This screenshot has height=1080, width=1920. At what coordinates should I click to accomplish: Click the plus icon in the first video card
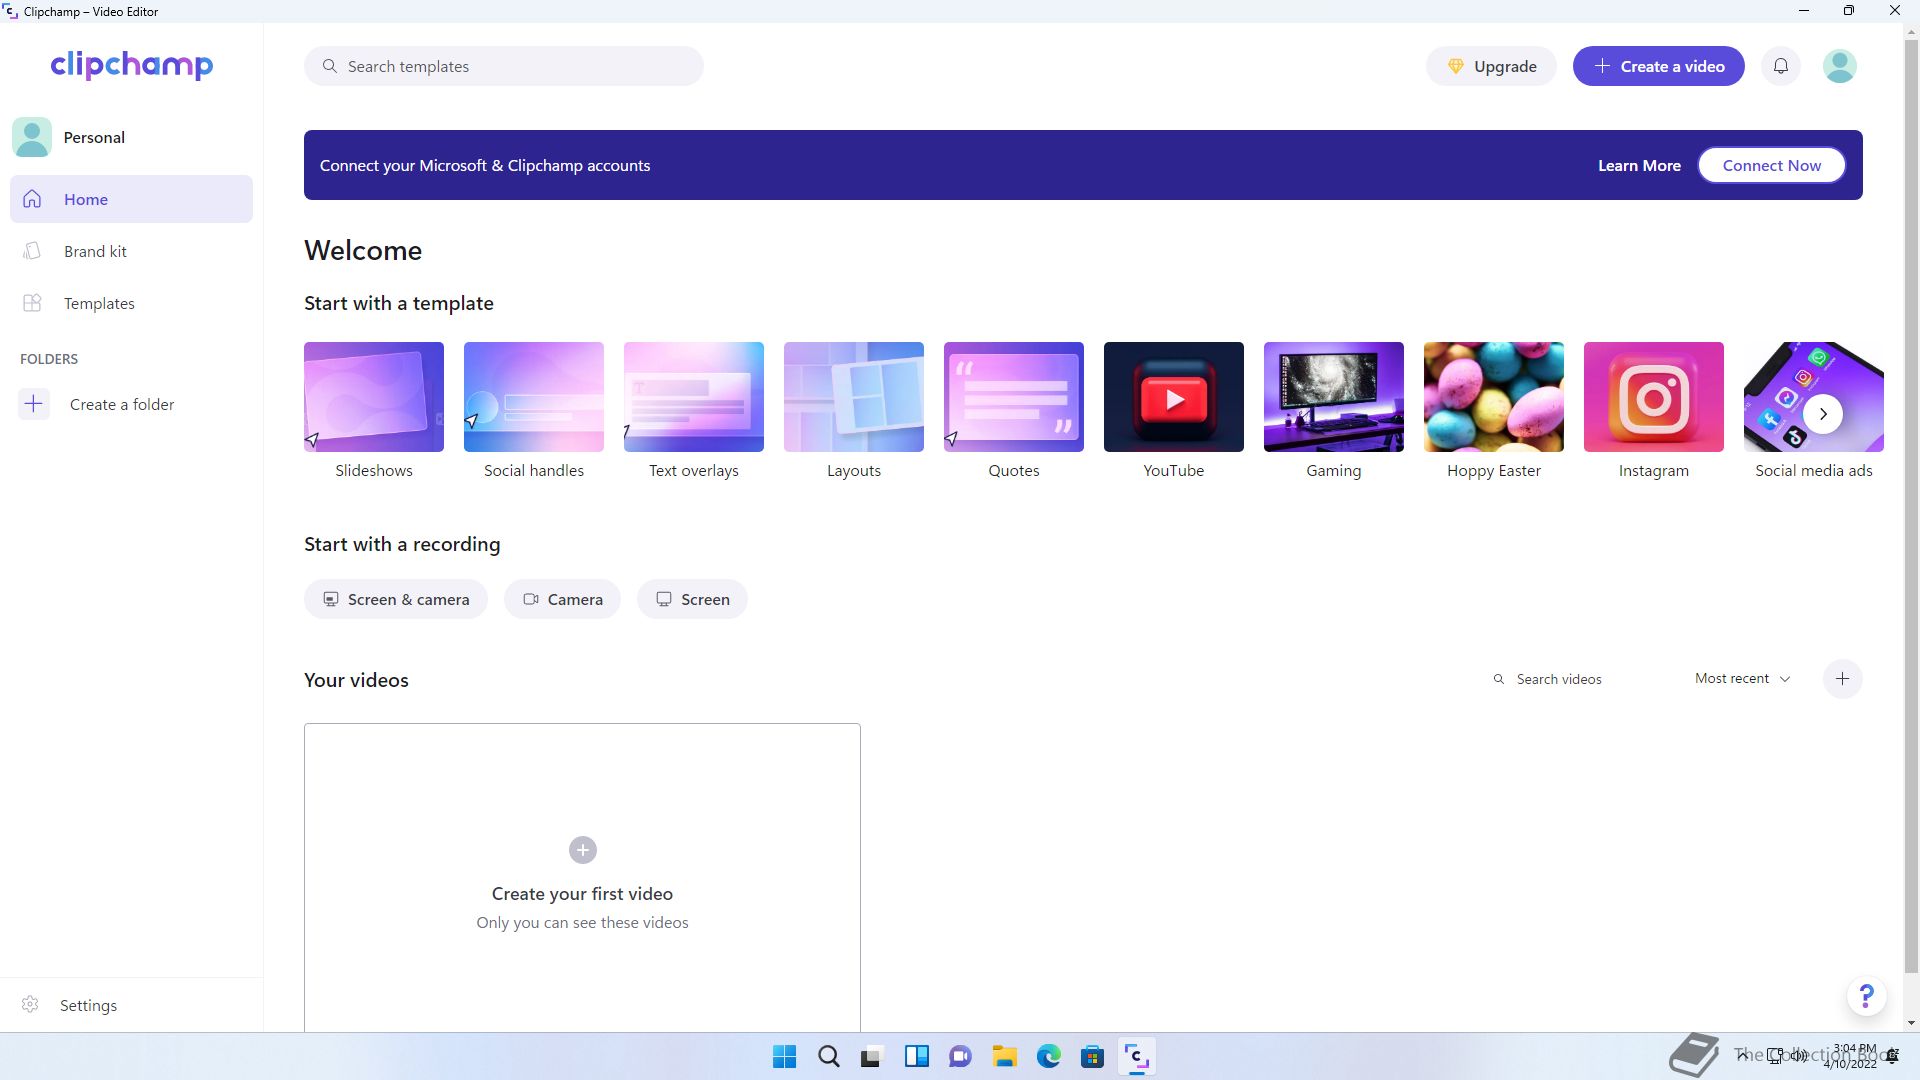[x=583, y=850]
